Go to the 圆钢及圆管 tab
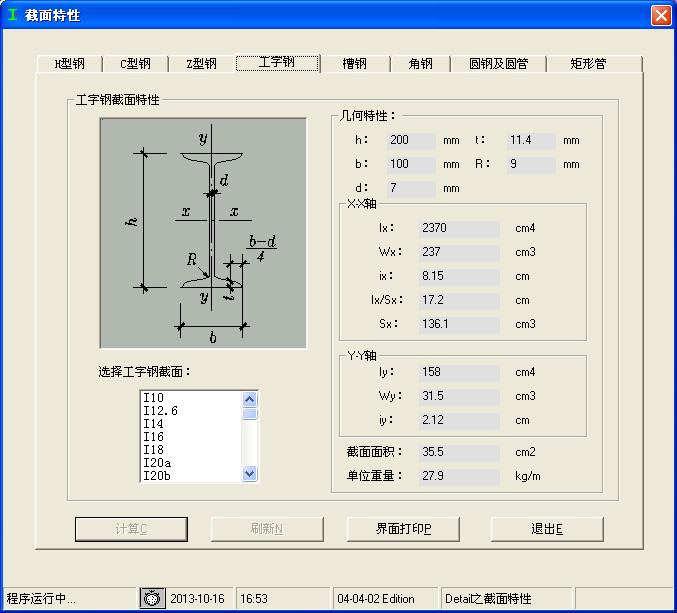This screenshot has height=613, width=677. (499, 64)
